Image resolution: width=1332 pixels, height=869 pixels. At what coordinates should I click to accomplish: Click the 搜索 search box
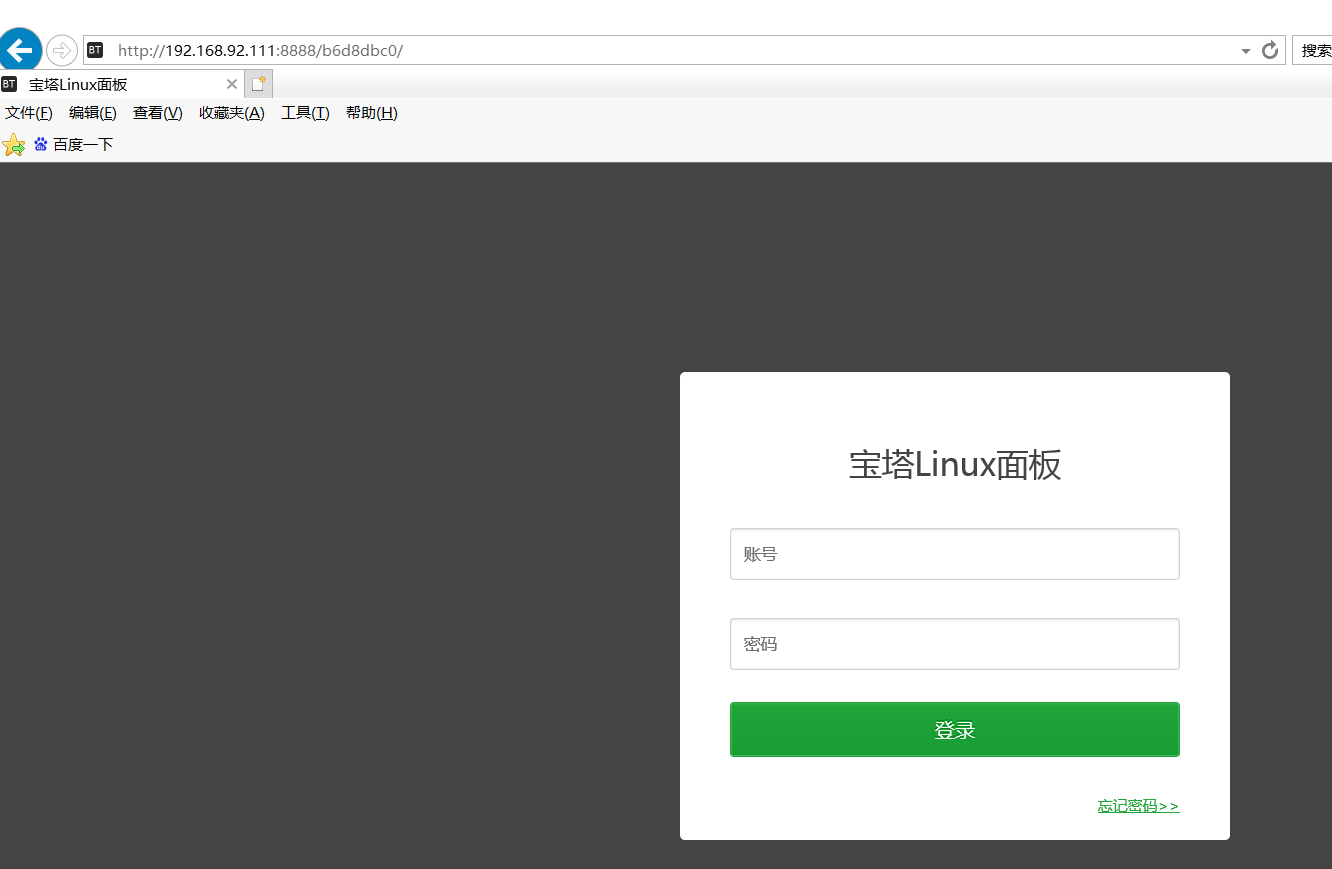click(1312, 50)
